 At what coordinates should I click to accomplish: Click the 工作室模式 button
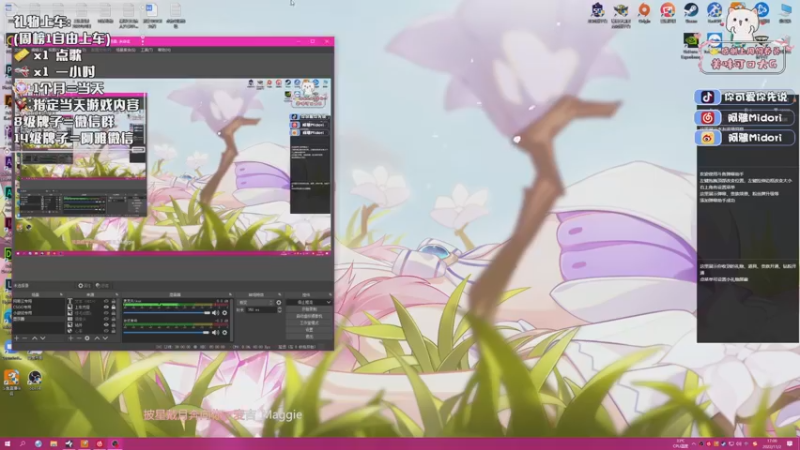tap(309, 323)
